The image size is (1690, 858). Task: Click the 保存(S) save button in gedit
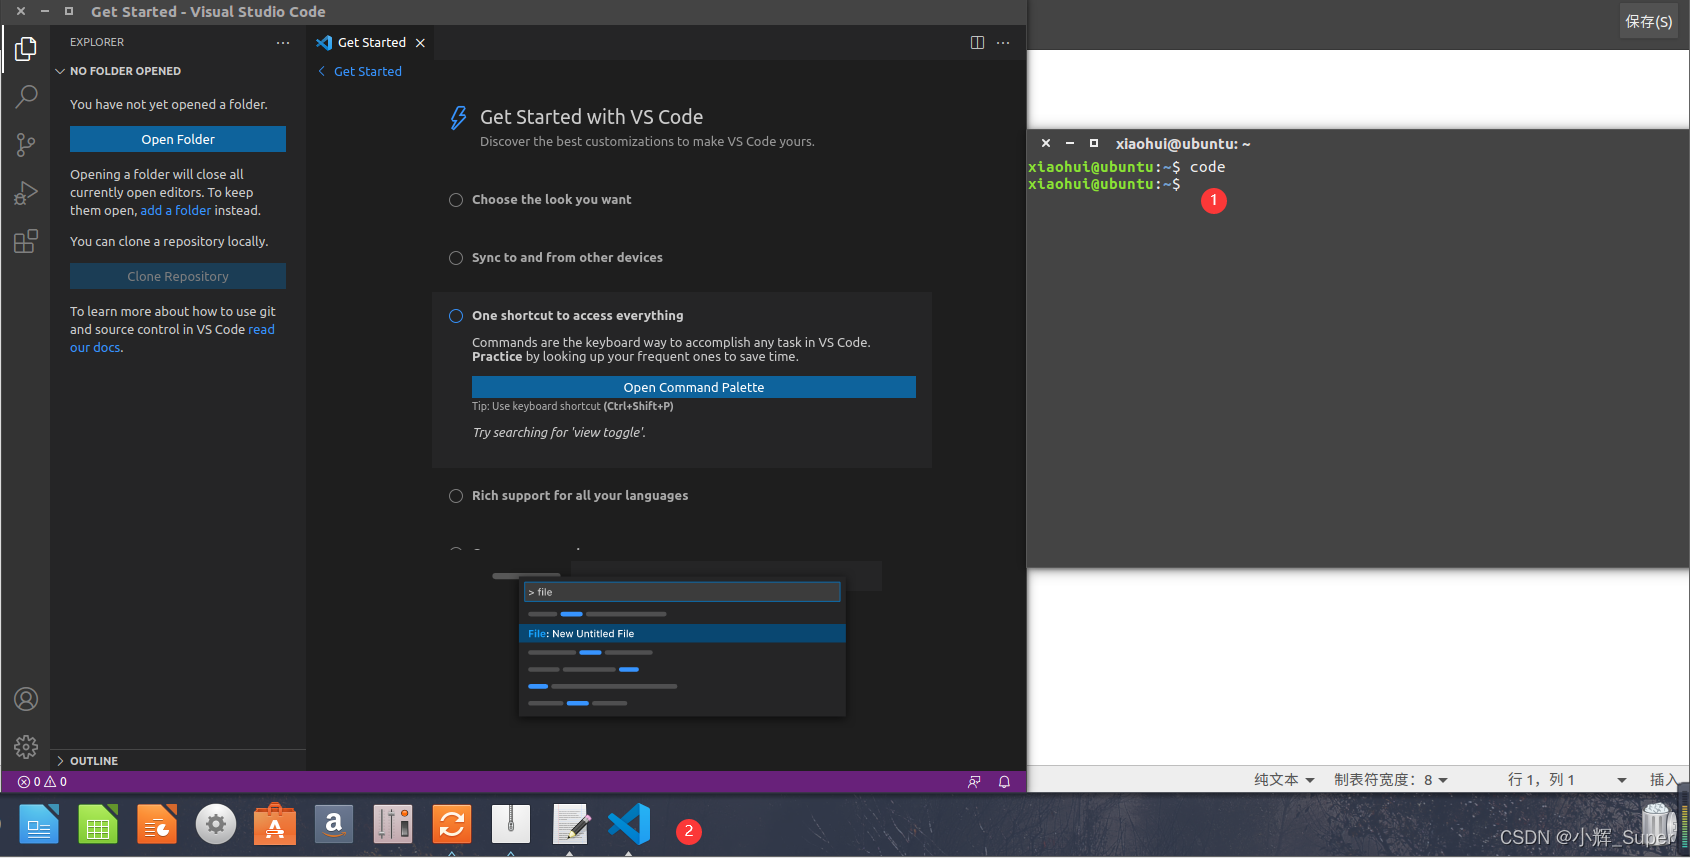tap(1648, 21)
